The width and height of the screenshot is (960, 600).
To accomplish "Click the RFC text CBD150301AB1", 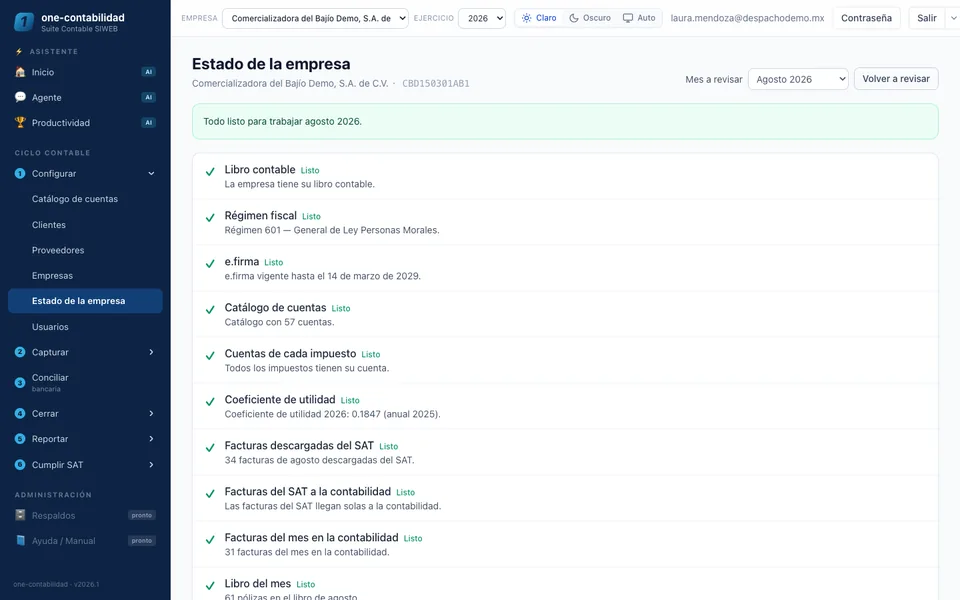I will [435, 83].
